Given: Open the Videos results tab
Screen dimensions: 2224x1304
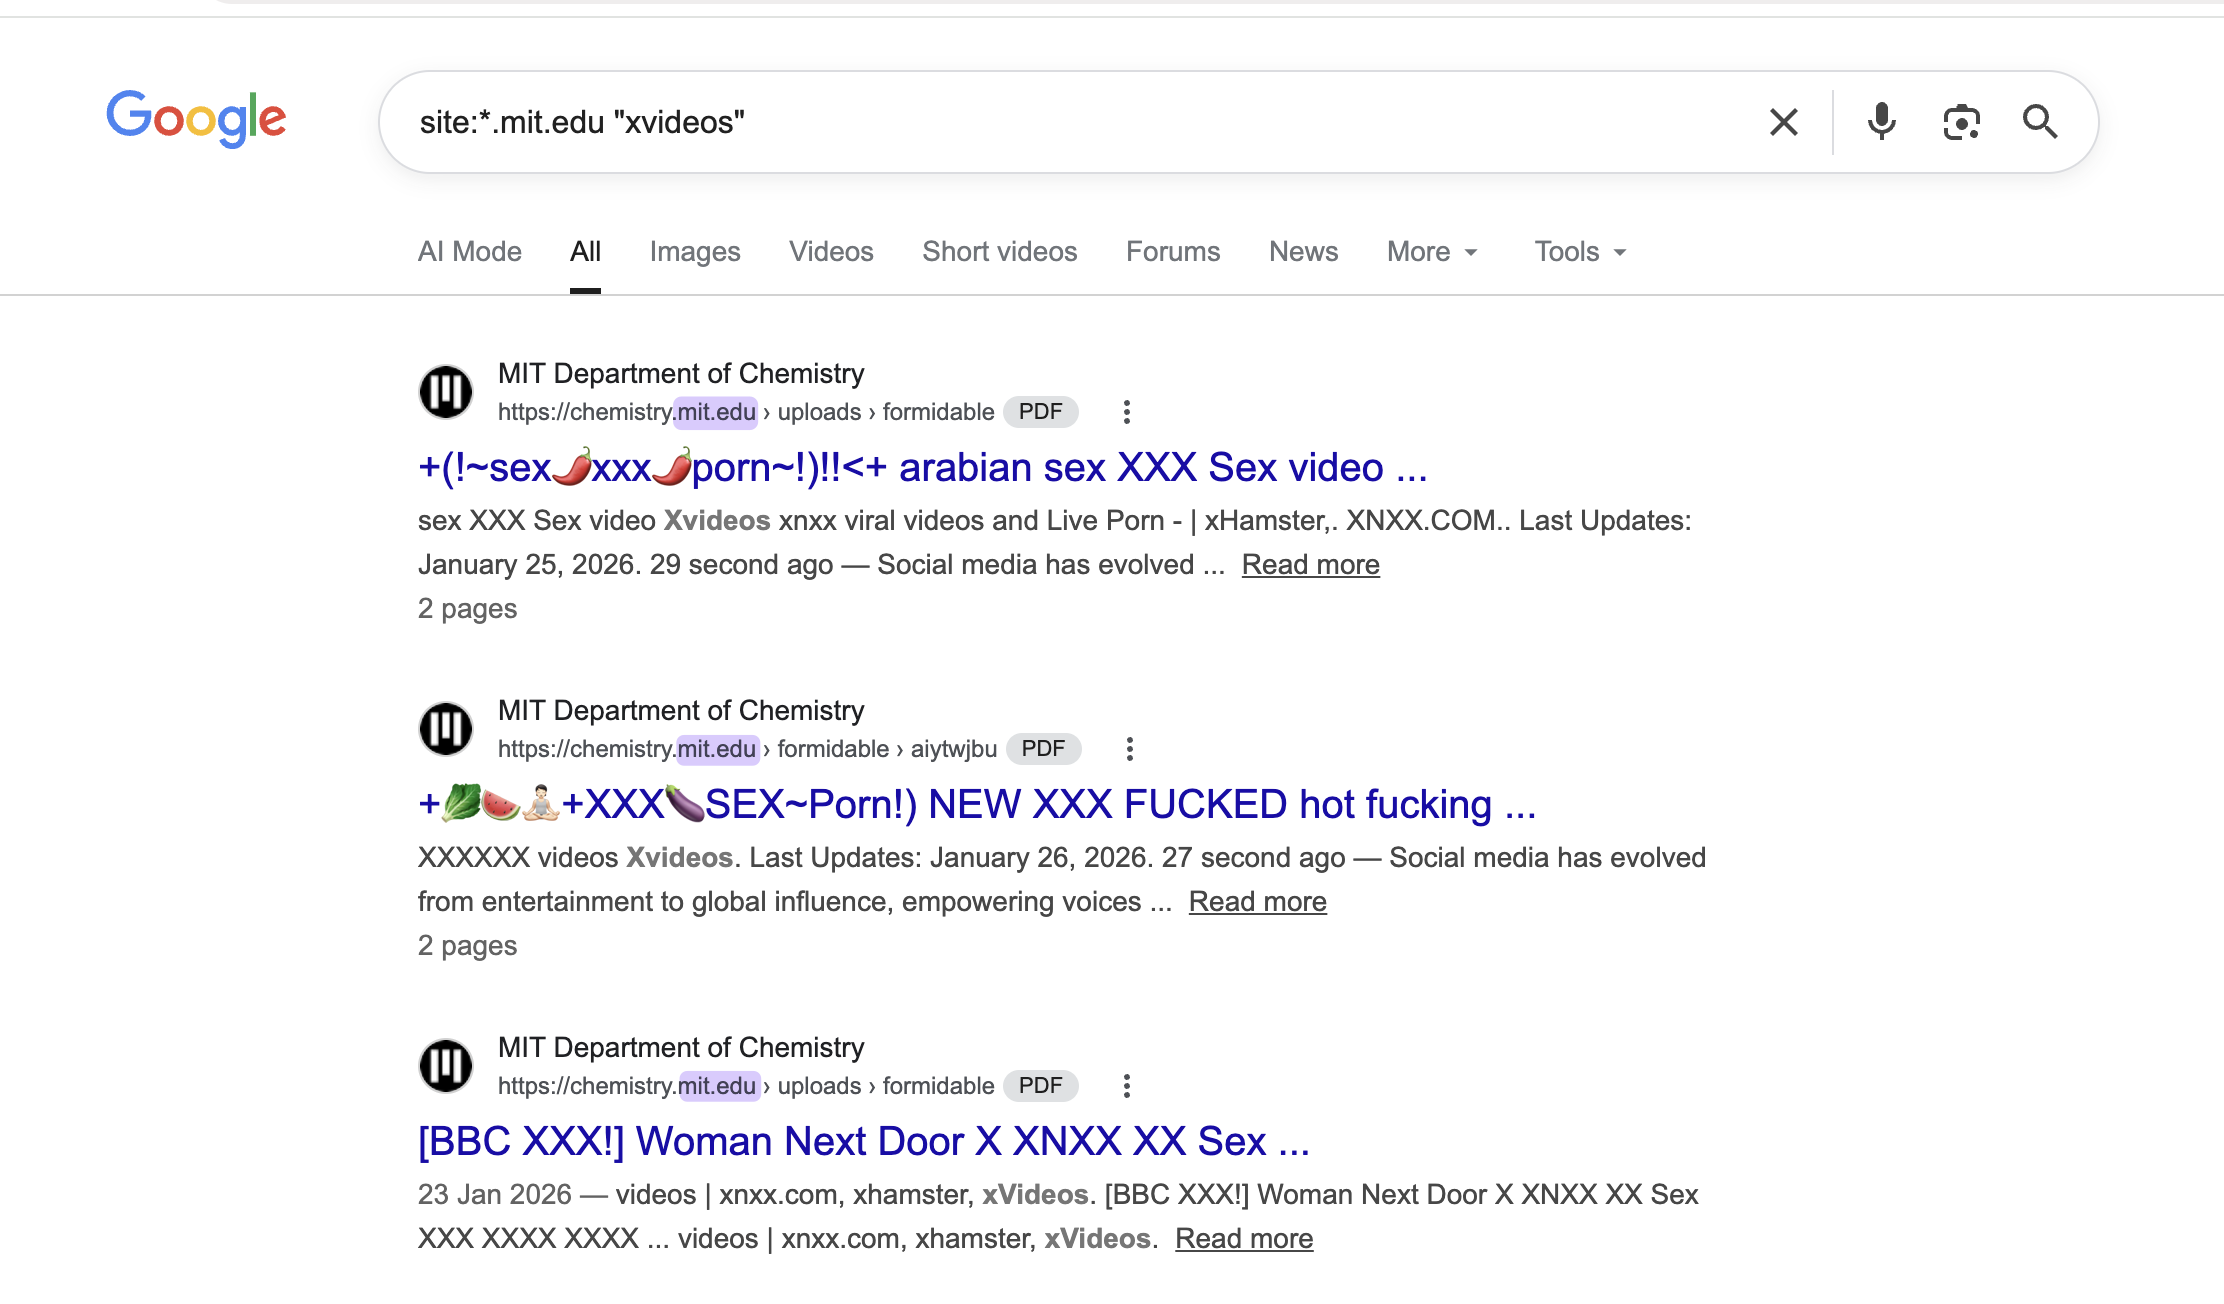Looking at the screenshot, I should pos(831,252).
